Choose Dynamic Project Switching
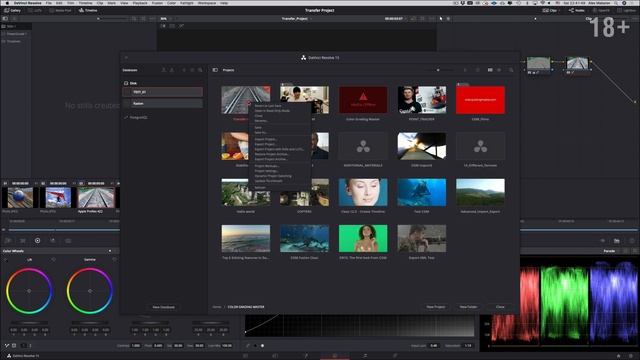 point(273,176)
